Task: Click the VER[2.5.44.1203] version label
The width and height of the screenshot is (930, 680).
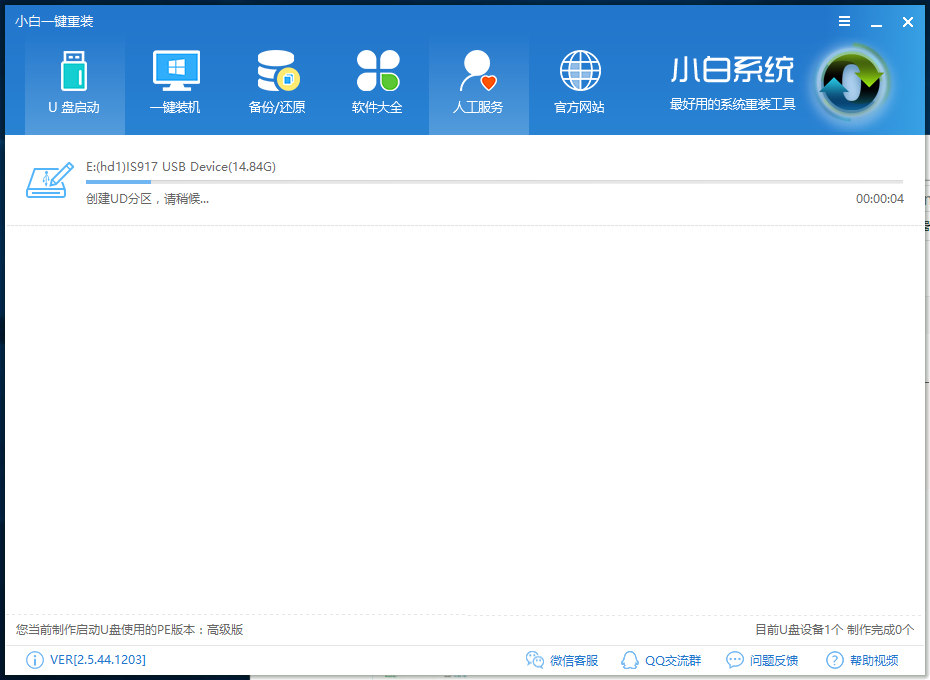Action: (95, 660)
